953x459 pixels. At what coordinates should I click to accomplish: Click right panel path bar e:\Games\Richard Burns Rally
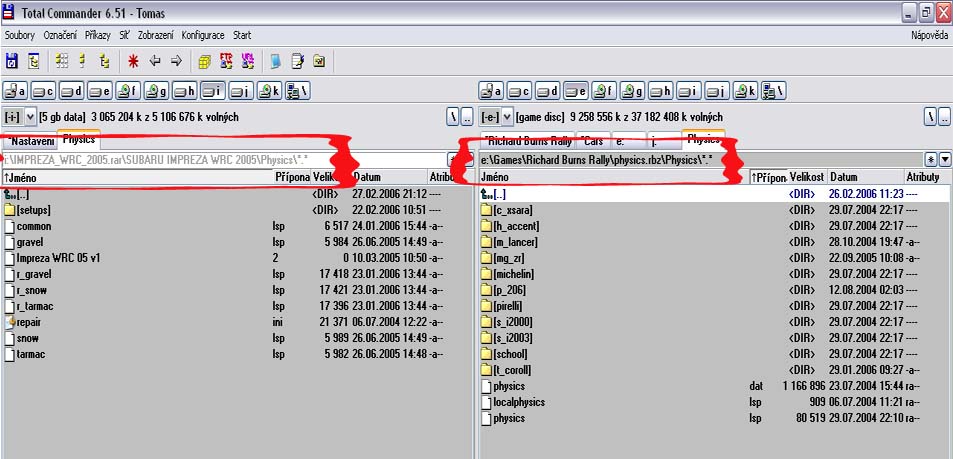click(x=700, y=159)
